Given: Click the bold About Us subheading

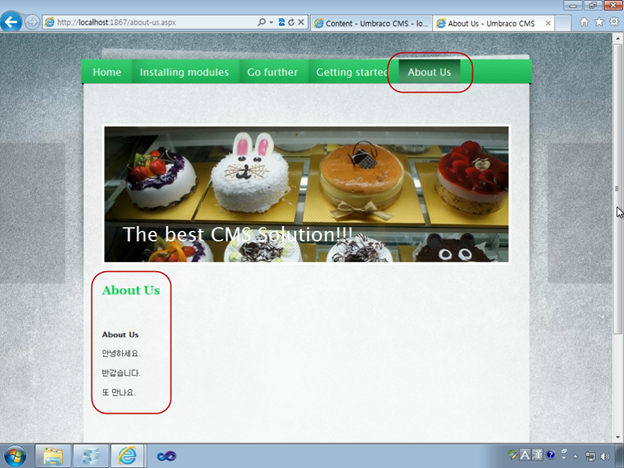Looking at the screenshot, I should click(x=120, y=335).
